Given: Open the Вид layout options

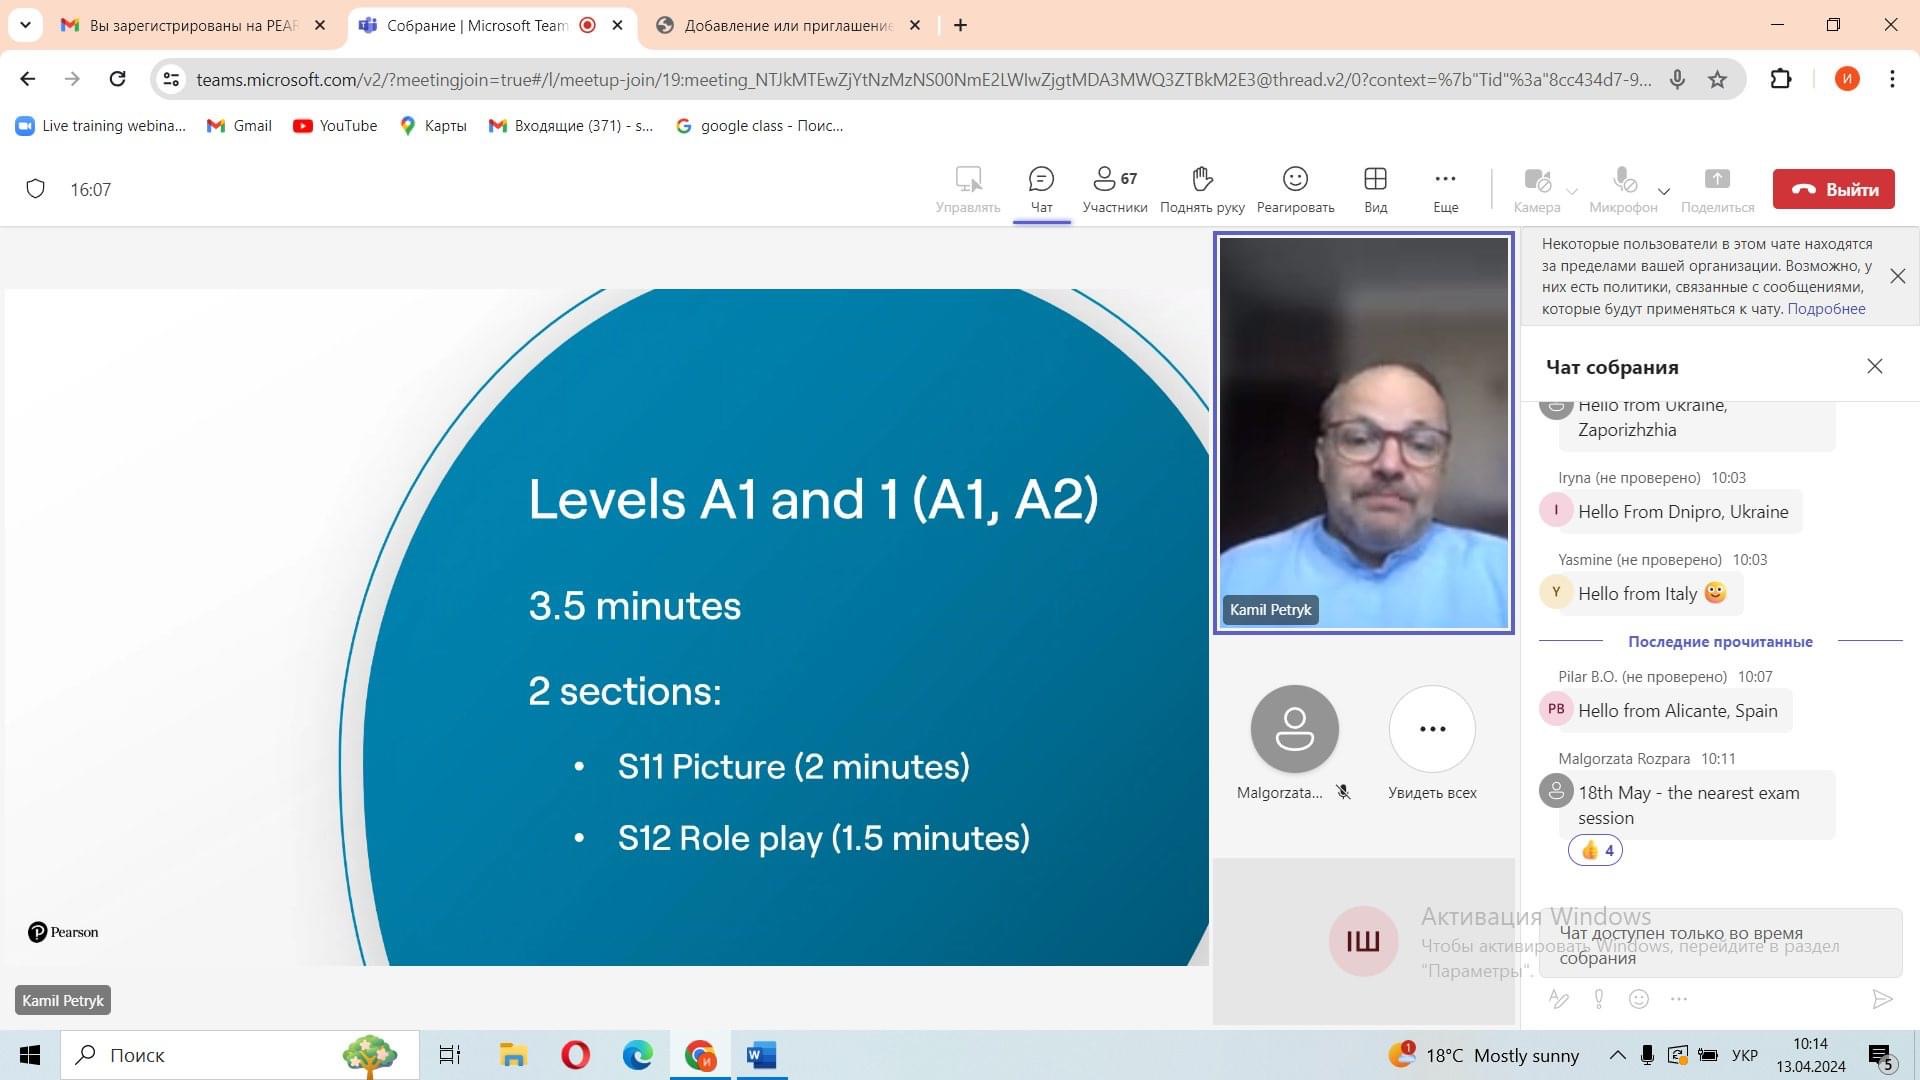Looking at the screenshot, I should pyautogui.click(x=1375, y=190).
